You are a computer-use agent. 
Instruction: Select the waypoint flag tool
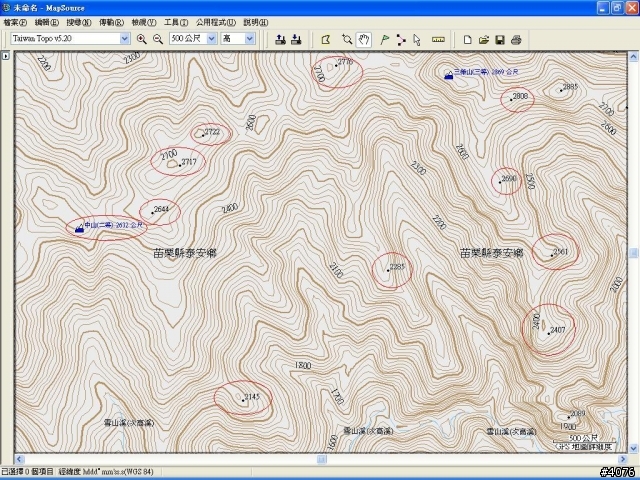tap(385, 39)
